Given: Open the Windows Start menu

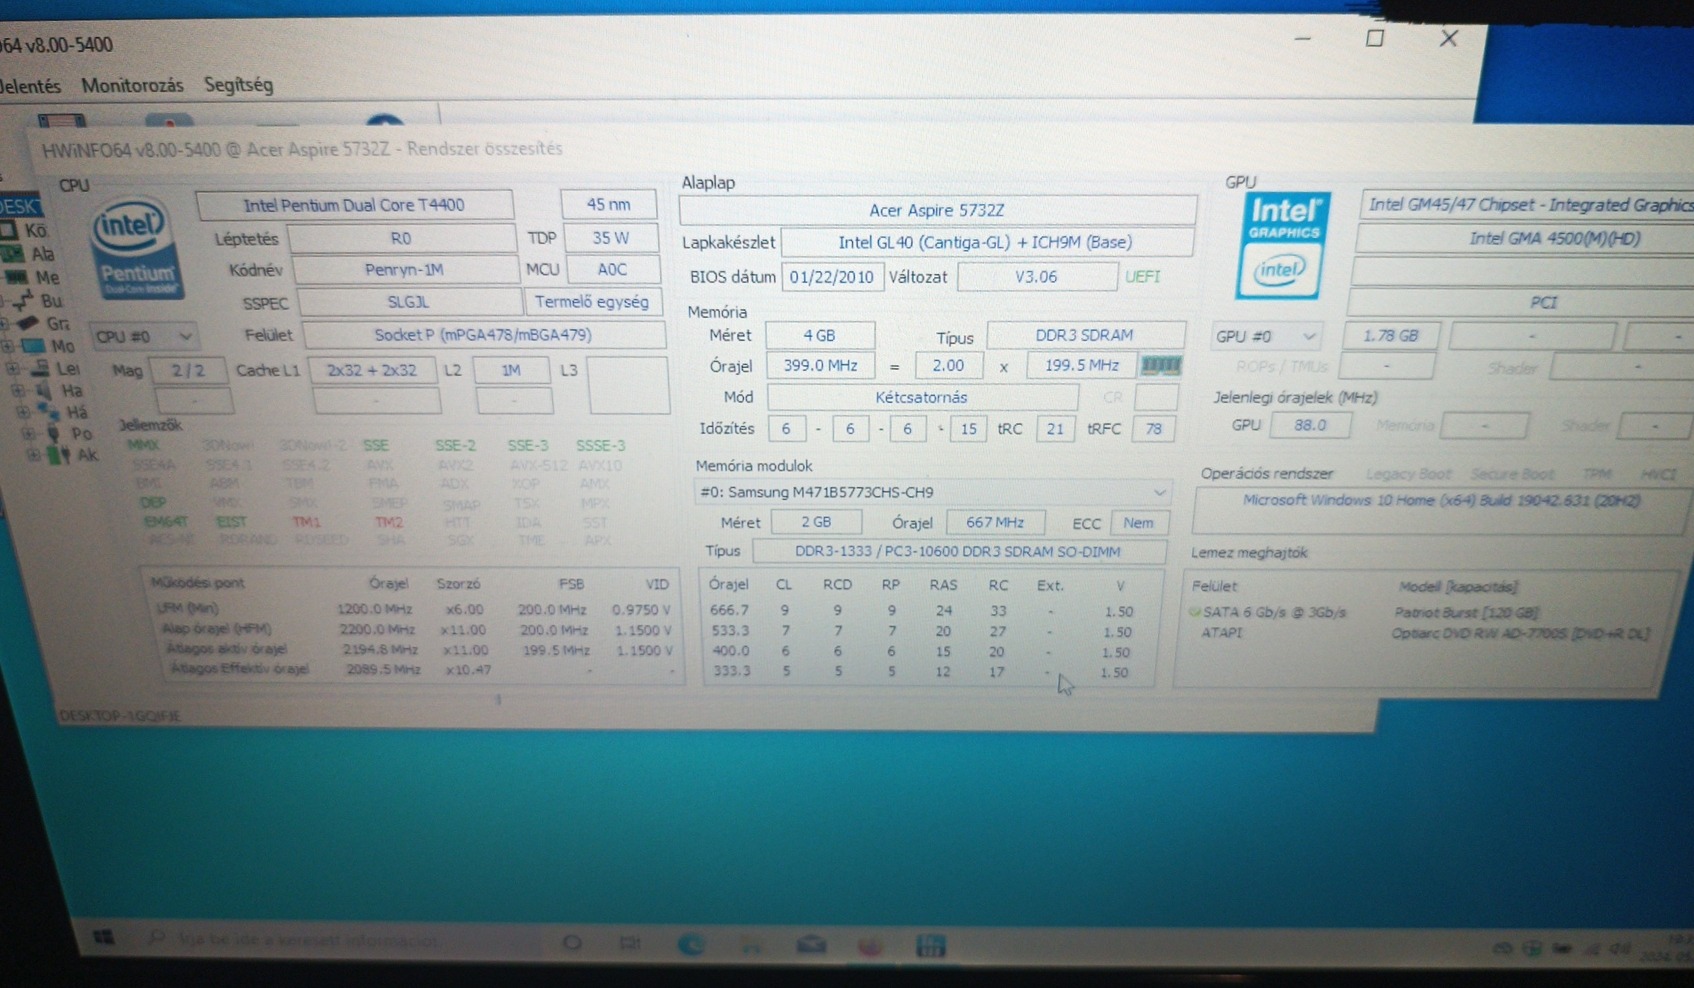Looking at the screenshot, I should (x=103, y=937).
